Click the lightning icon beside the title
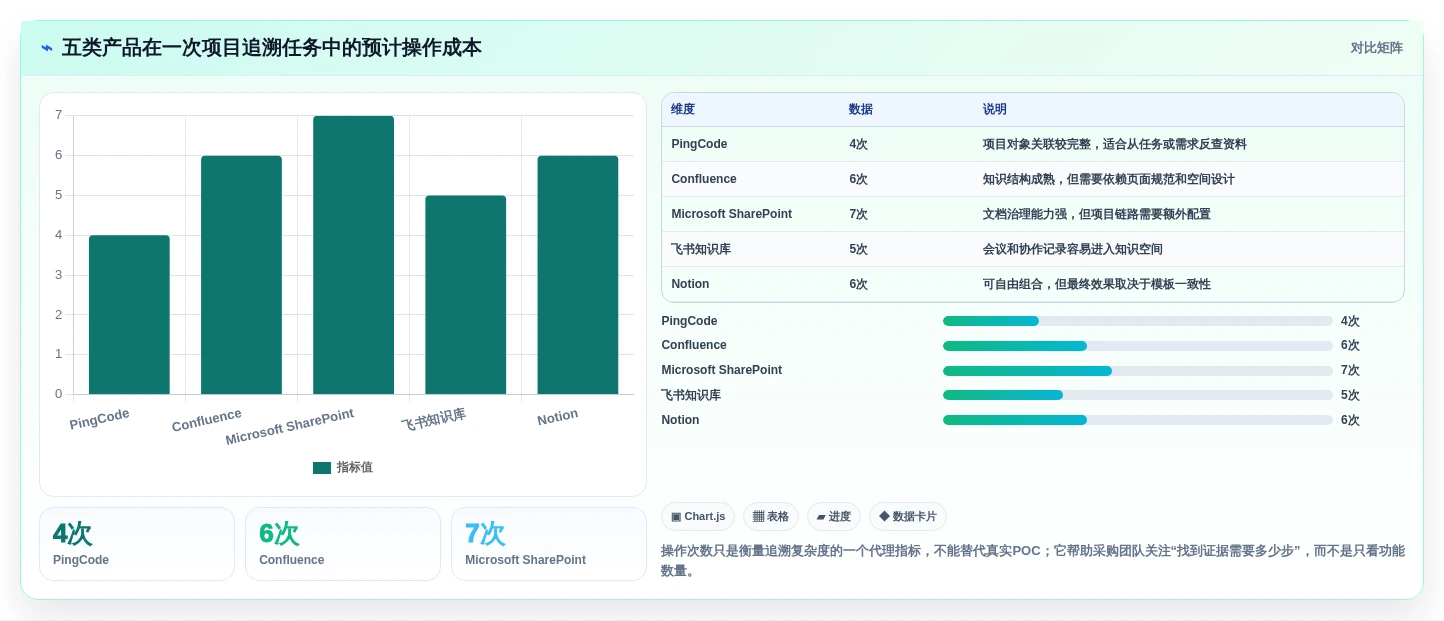 [x=47, y=48]
